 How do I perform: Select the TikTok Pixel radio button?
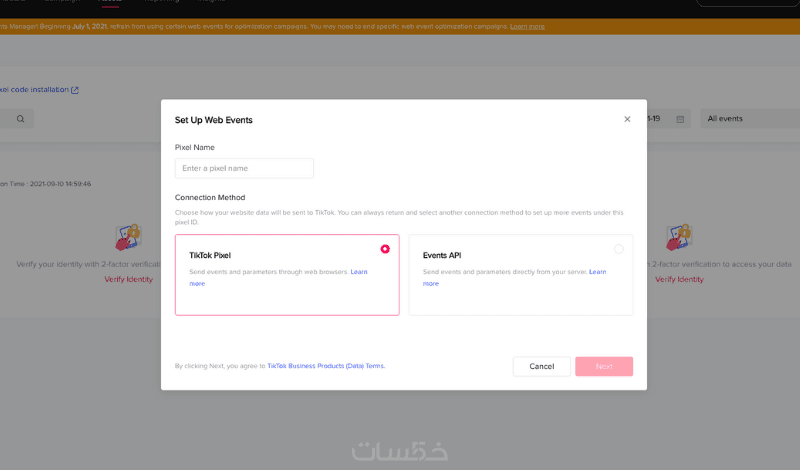click(385, 249)
